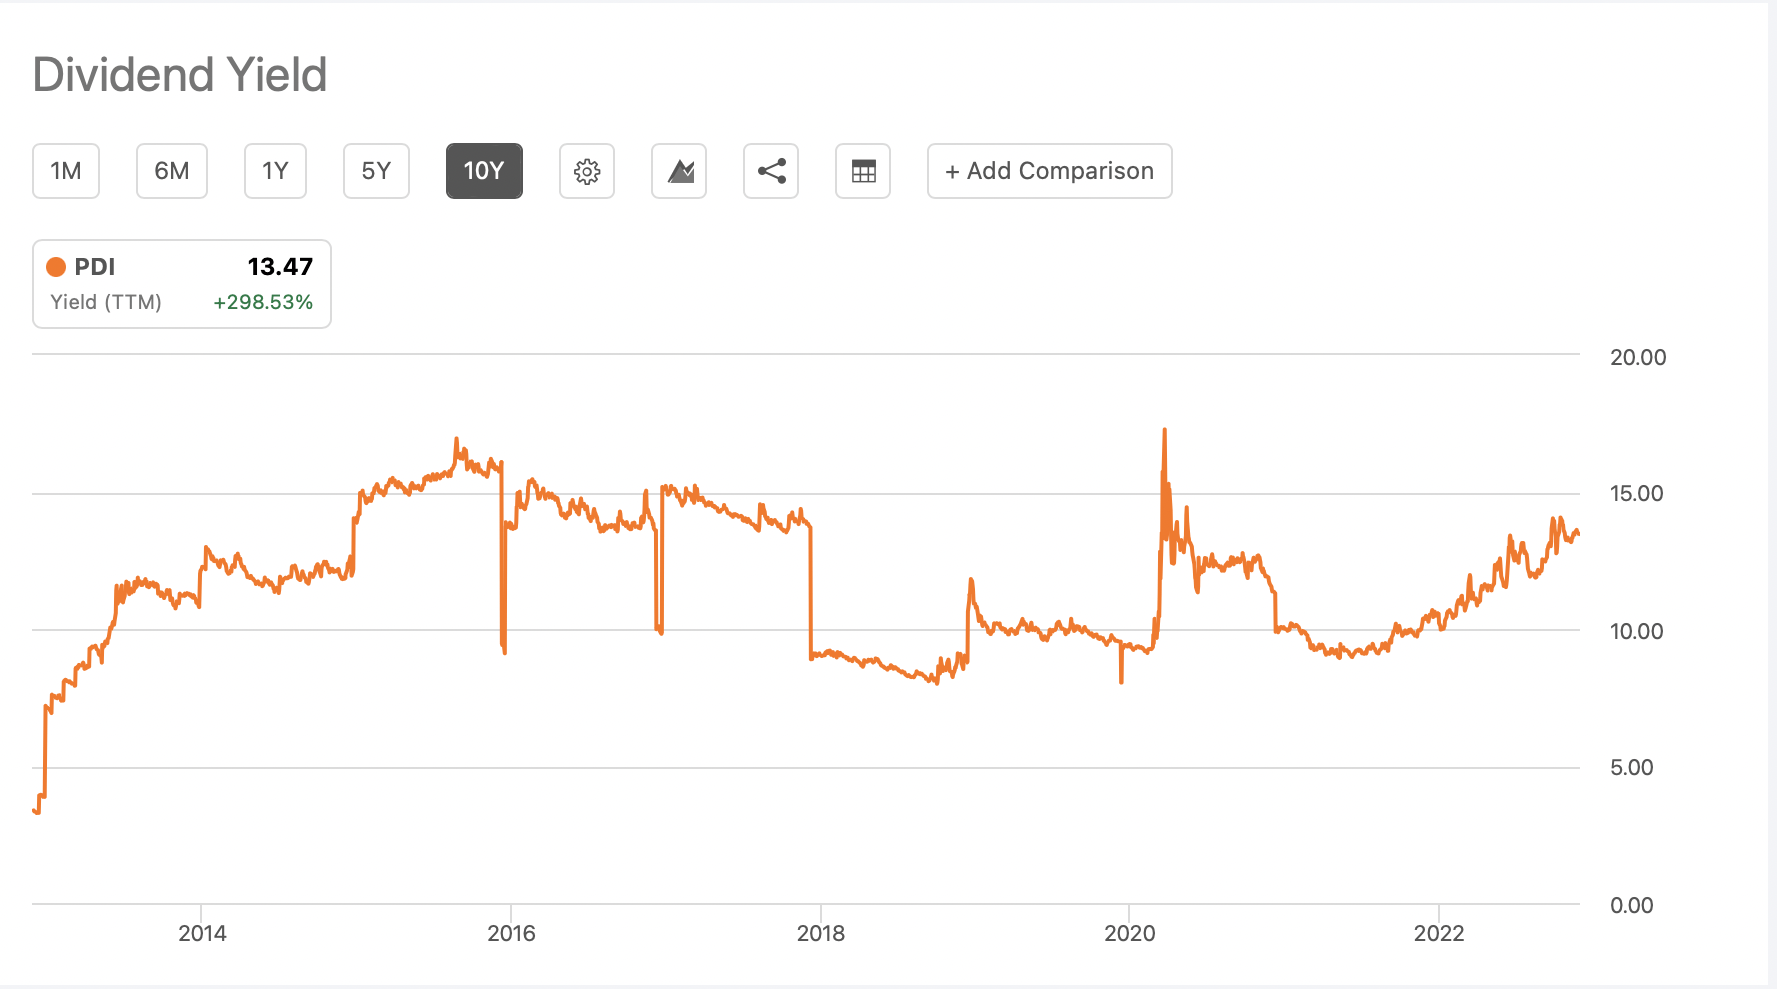
Task: Click the Dividend Yield heading
Action: click(x=180, y=75)
